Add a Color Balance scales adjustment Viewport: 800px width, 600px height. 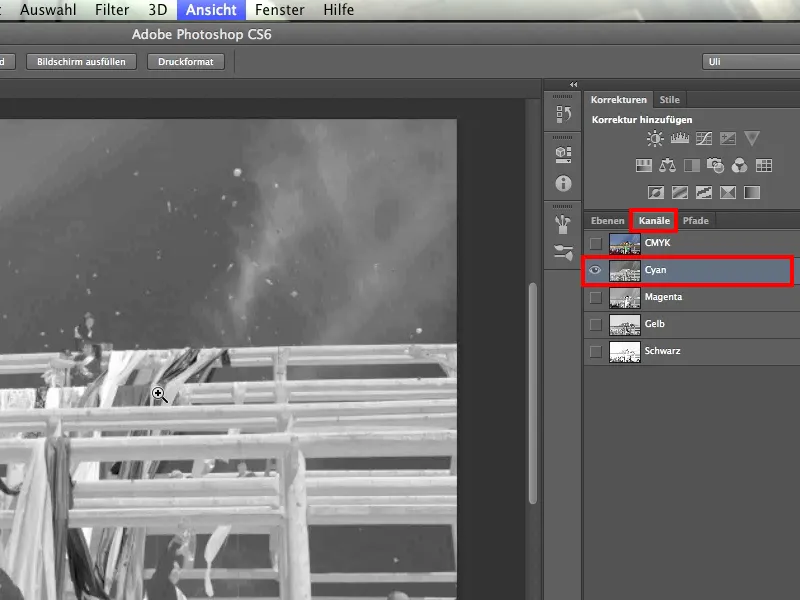667,165
